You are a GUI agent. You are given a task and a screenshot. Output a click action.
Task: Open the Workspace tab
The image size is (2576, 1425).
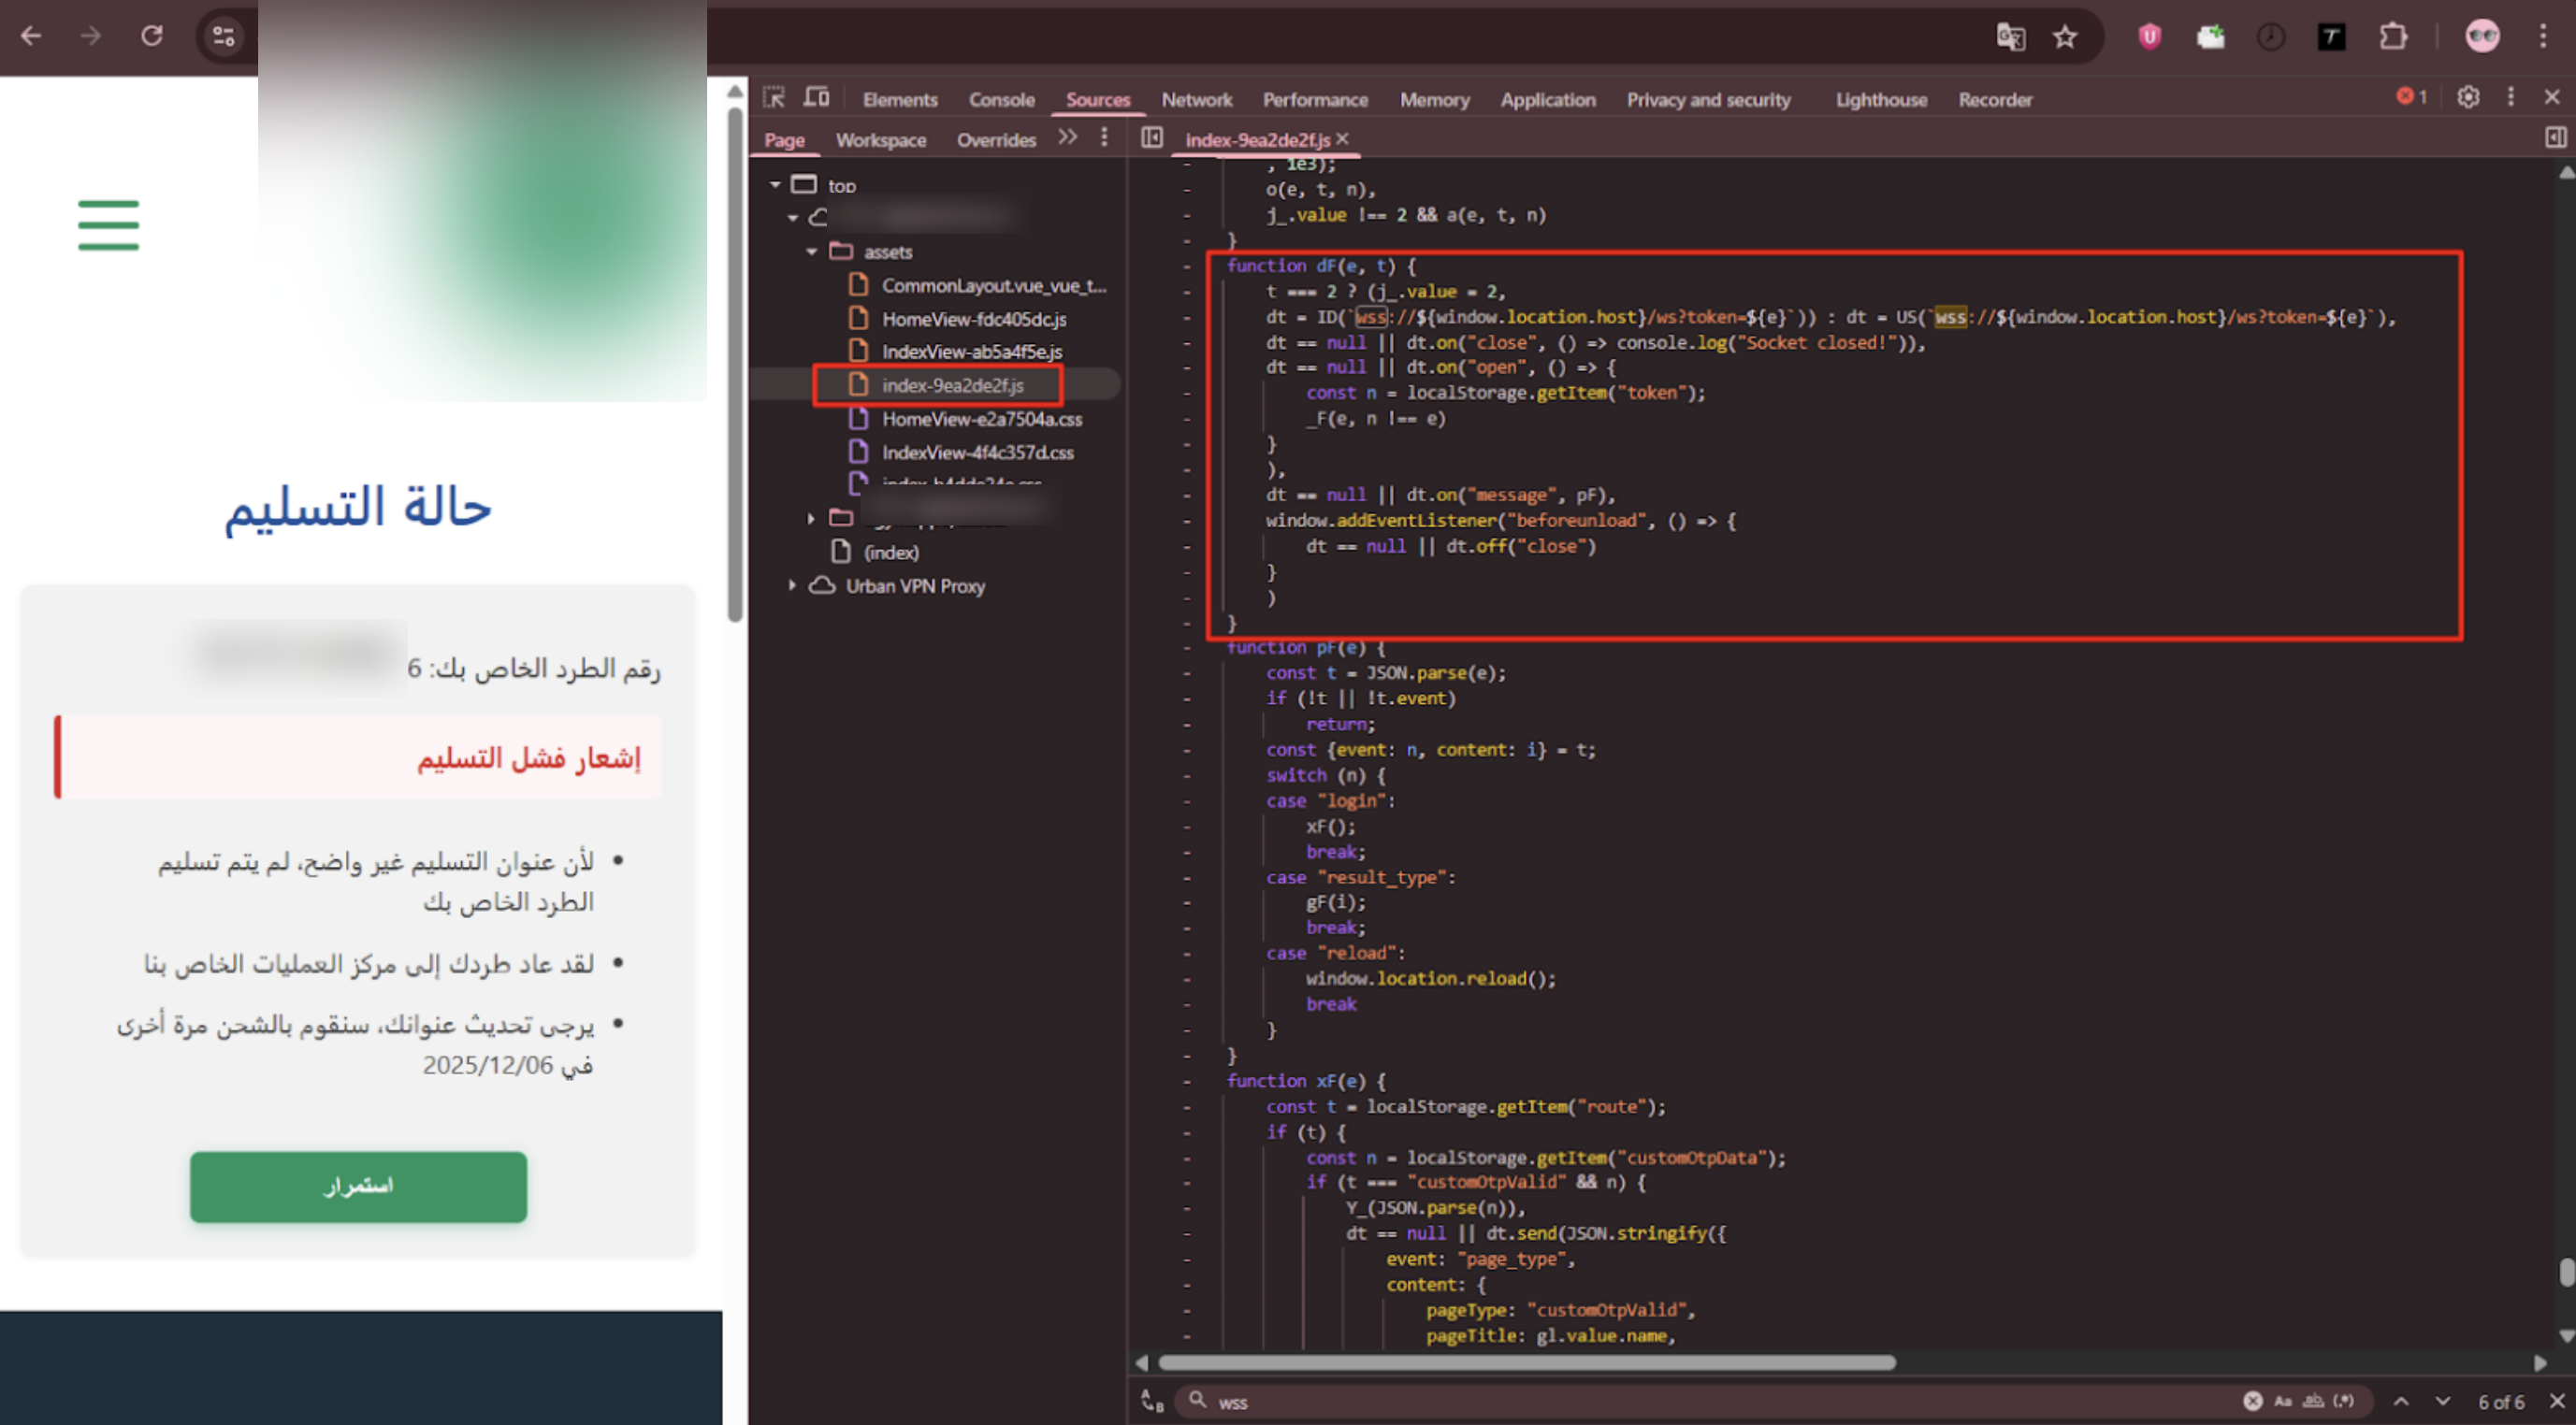(881, 139)
